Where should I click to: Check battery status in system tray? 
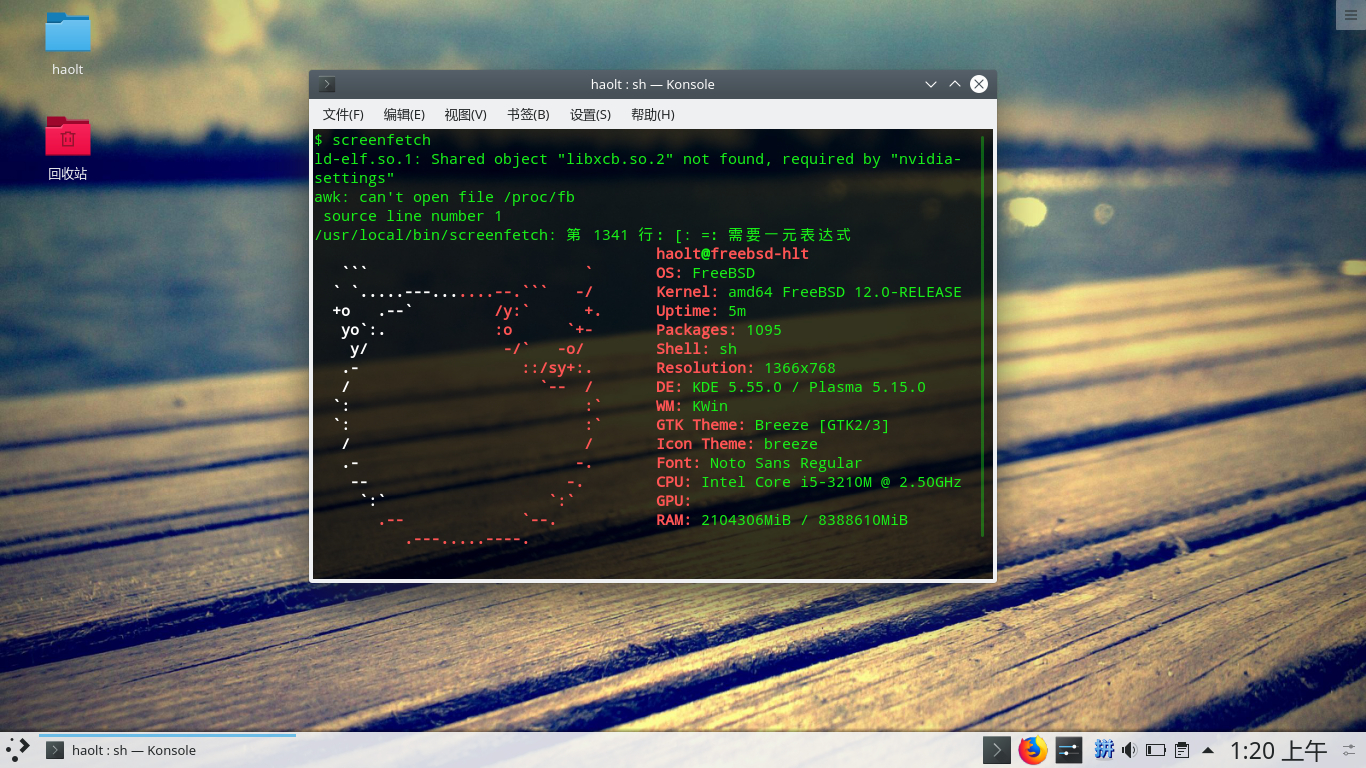(x=1156, y=750)
